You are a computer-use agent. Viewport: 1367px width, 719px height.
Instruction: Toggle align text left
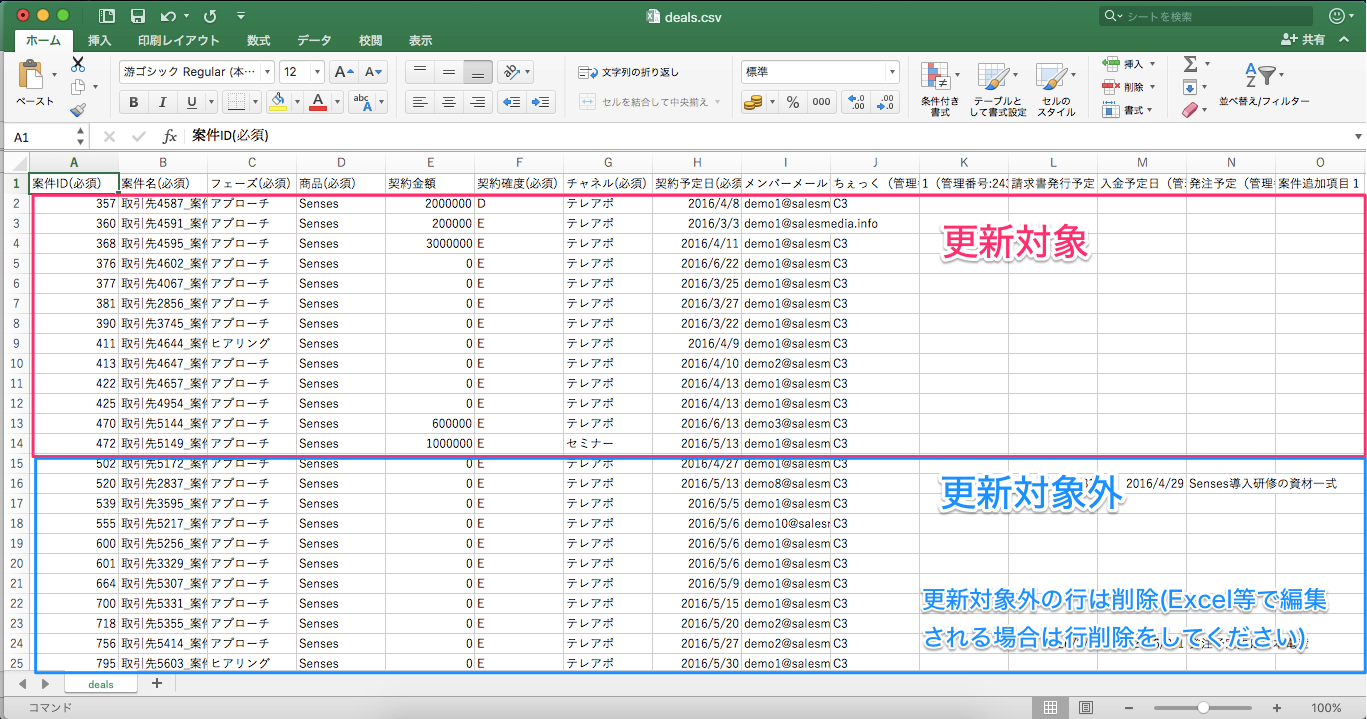tap(420, 102)
